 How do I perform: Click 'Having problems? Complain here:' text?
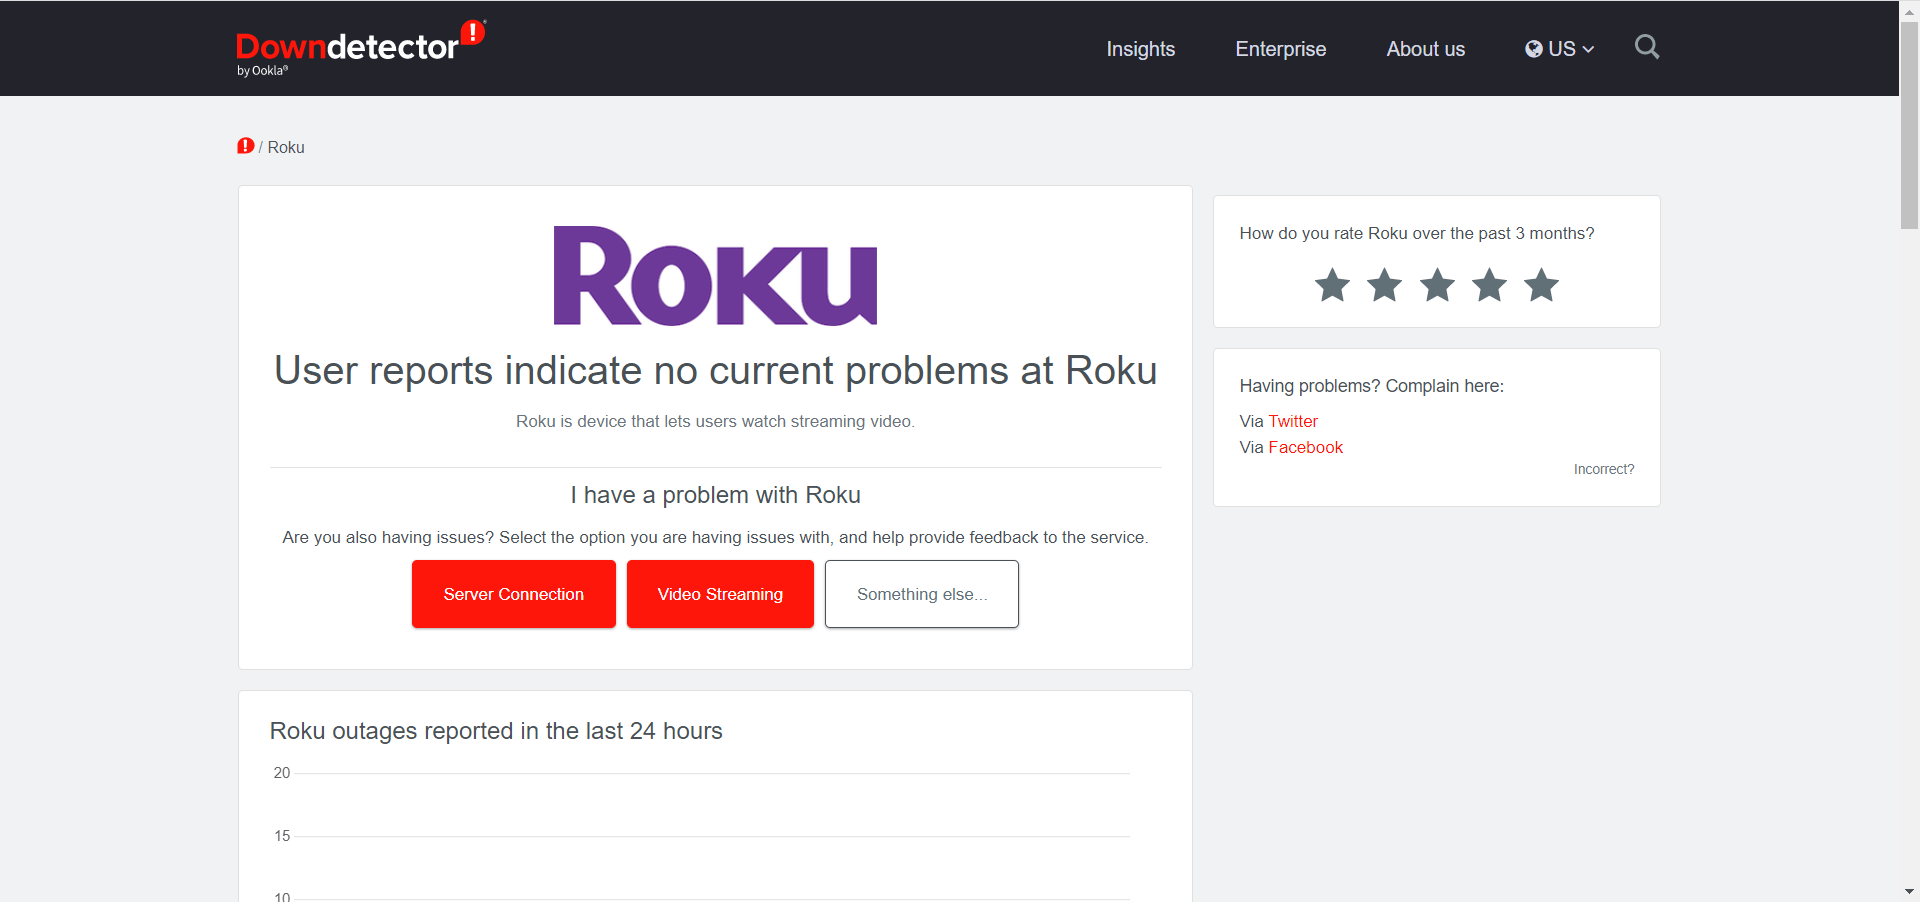1371,386
